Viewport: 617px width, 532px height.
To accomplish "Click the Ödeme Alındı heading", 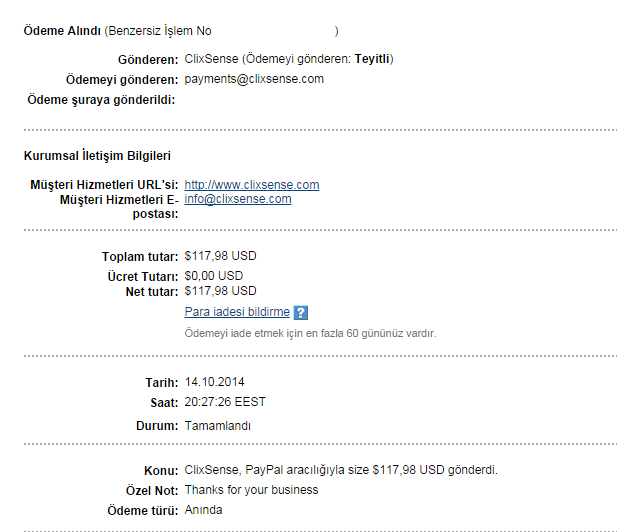I will pos(62,31).
